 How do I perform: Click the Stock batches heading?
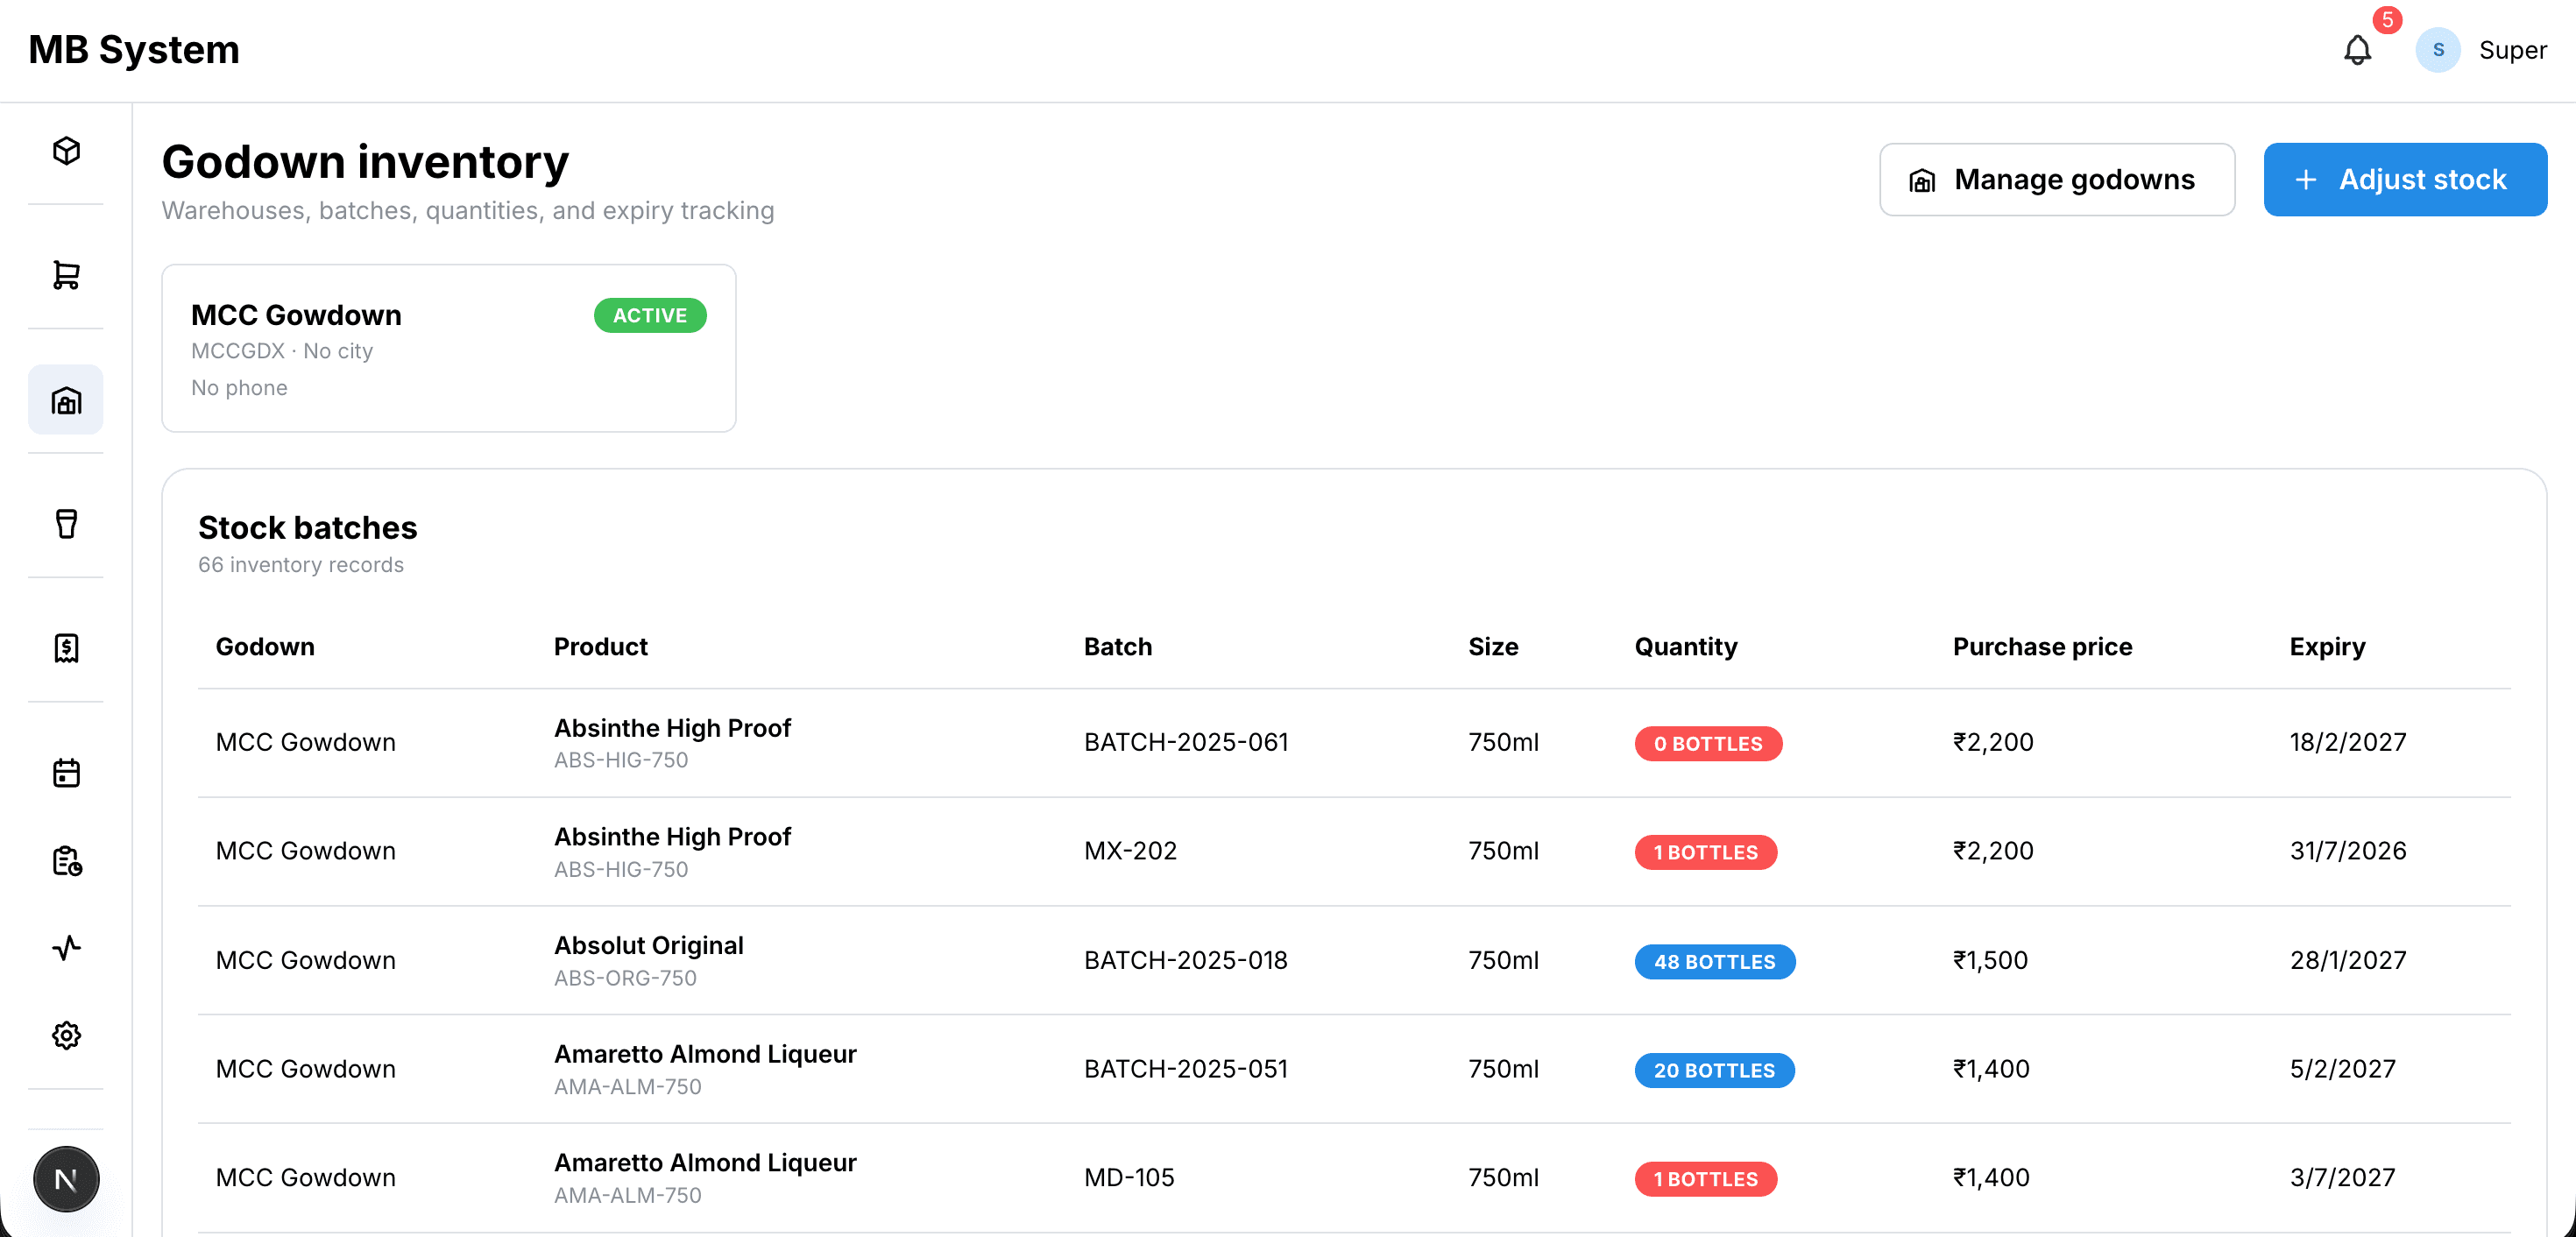[307, 528]
